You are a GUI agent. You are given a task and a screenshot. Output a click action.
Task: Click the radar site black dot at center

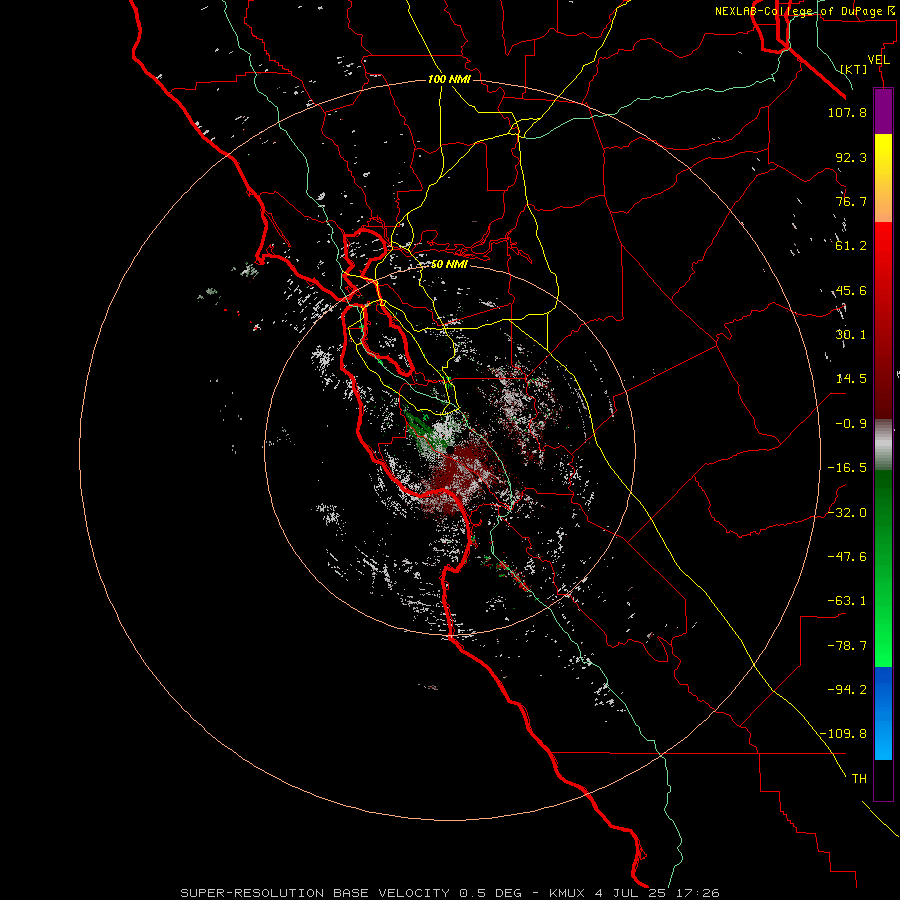(450, 450)
